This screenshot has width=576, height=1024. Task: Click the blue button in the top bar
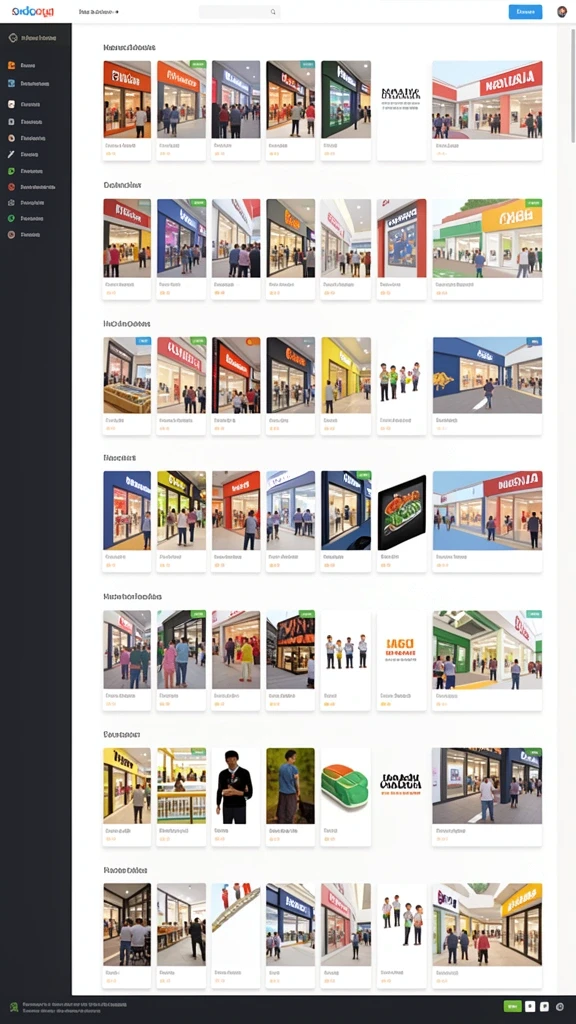tap(525, 12)
